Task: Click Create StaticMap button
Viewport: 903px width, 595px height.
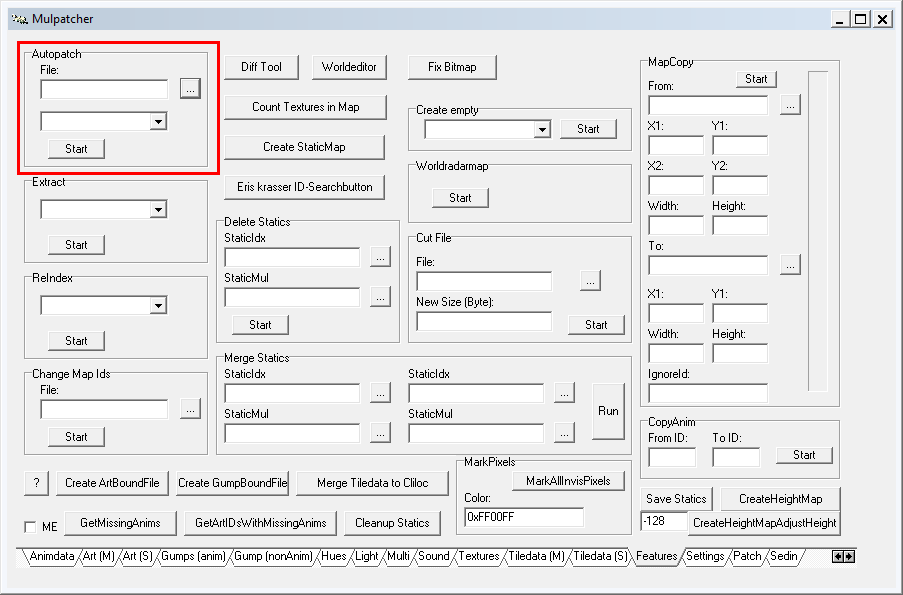Action: (x=304, y=147)
